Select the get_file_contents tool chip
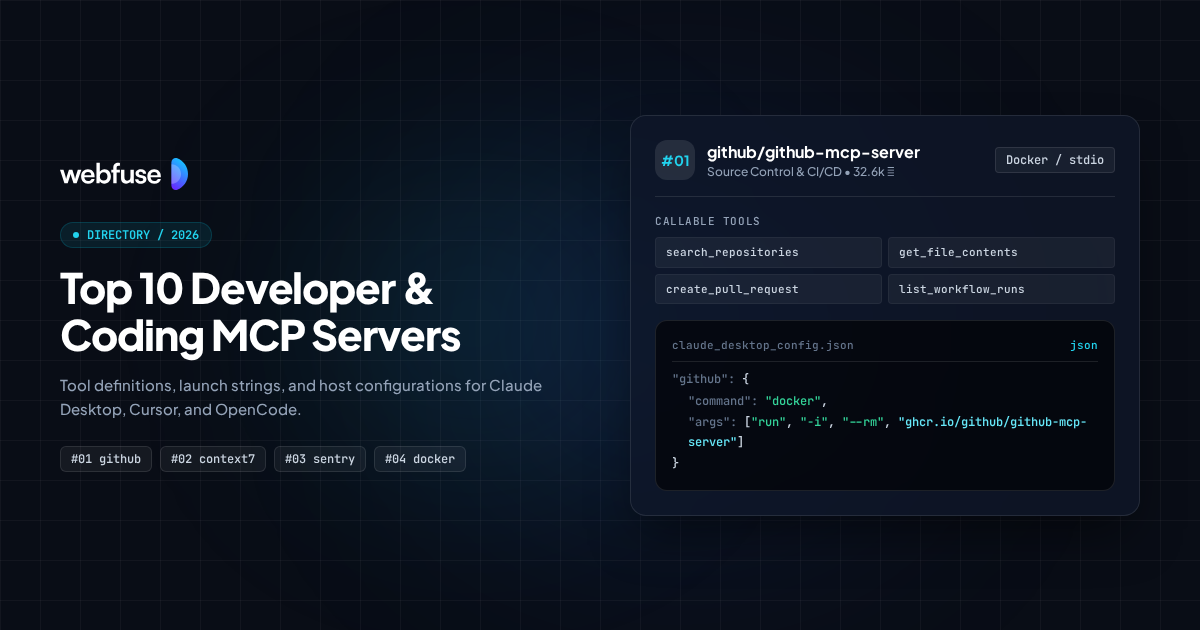This screenshot has width=1200, height=630. 1001,252
